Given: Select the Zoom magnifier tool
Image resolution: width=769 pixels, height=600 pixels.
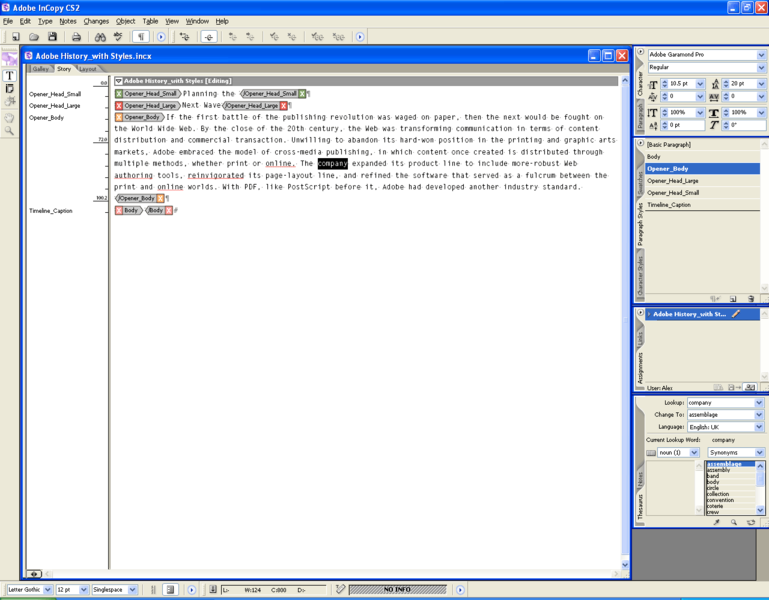Looking at the screenshot, I should 9,130.
